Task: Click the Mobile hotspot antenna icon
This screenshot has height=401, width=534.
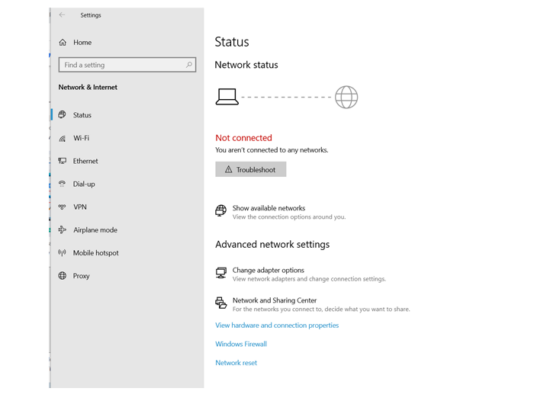Action: [62, 252]
